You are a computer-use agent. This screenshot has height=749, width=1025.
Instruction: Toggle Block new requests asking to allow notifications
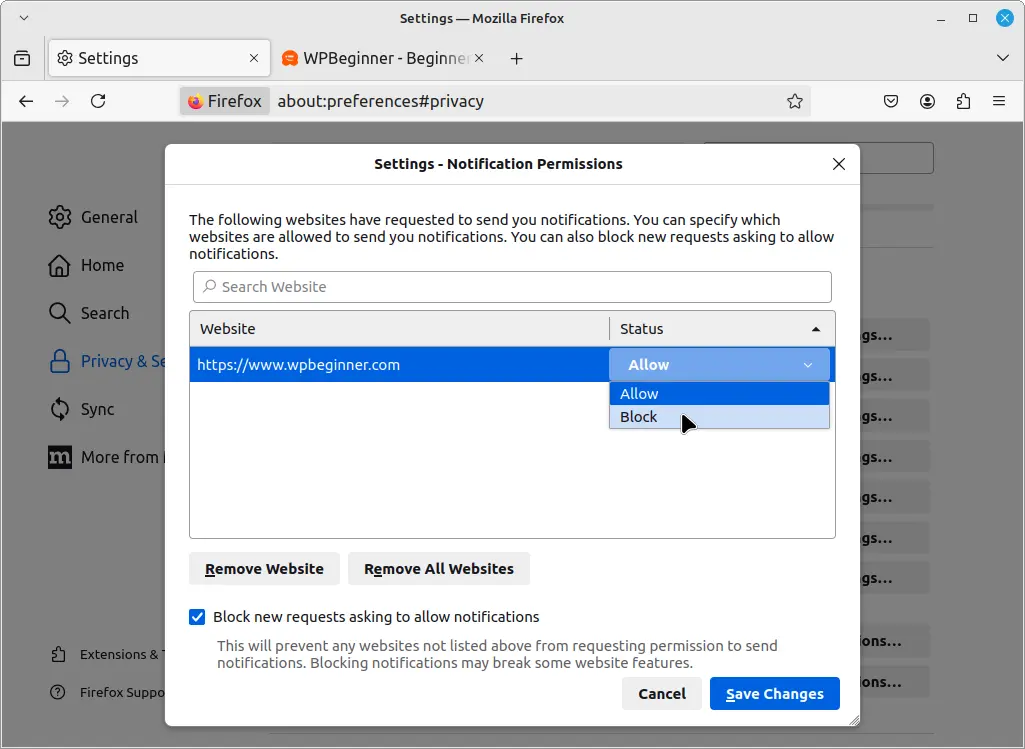pos(197,617)
